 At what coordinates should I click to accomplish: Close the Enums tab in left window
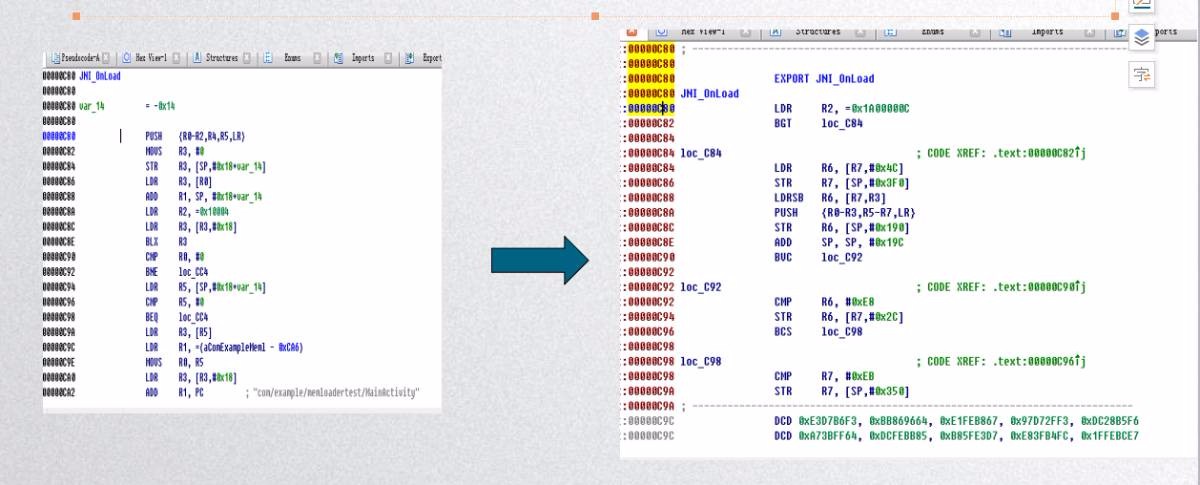(317, 58)
